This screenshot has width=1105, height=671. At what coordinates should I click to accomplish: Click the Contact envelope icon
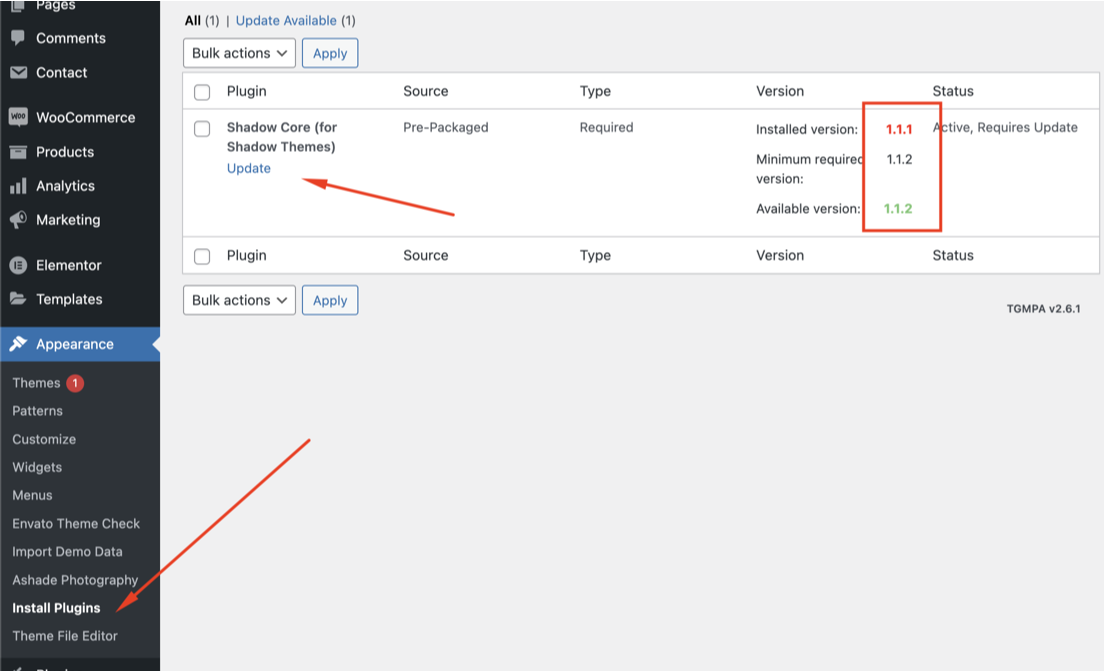click(18, 72)
